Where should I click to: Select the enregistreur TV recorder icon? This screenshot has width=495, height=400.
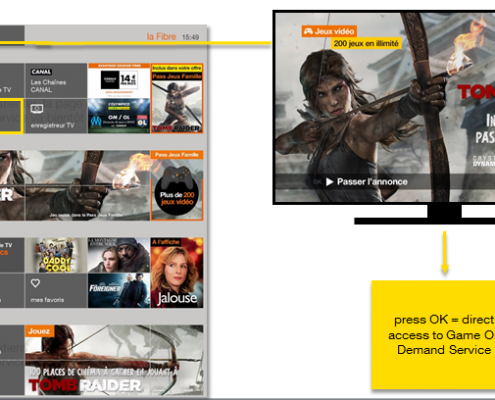(x=37, y=109)
